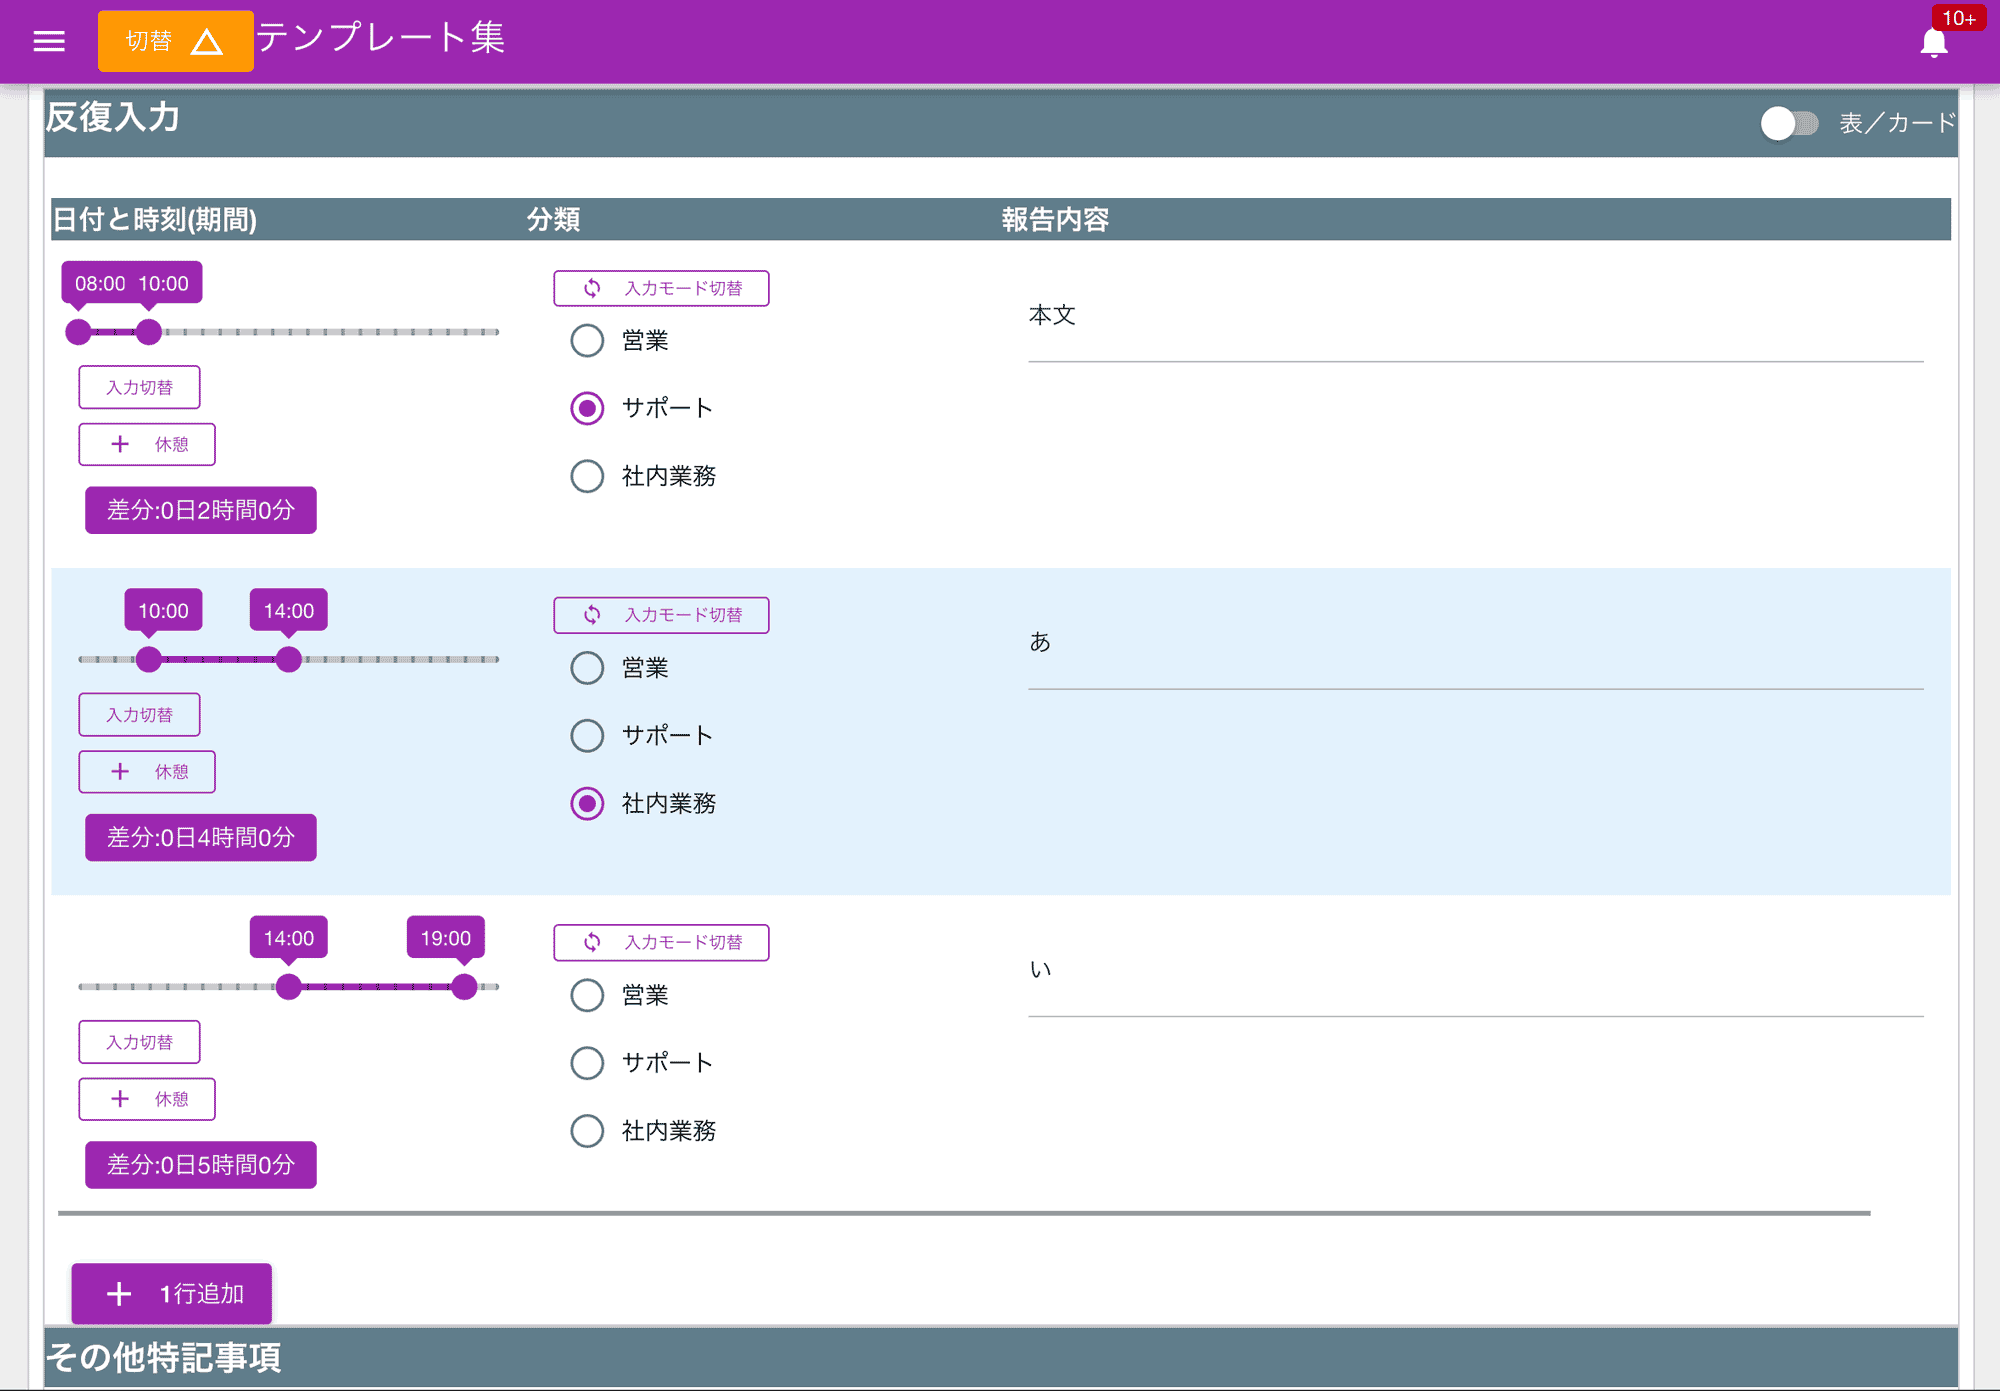
Task: Click 入力切替 in the first row
Action: point(139,387)
